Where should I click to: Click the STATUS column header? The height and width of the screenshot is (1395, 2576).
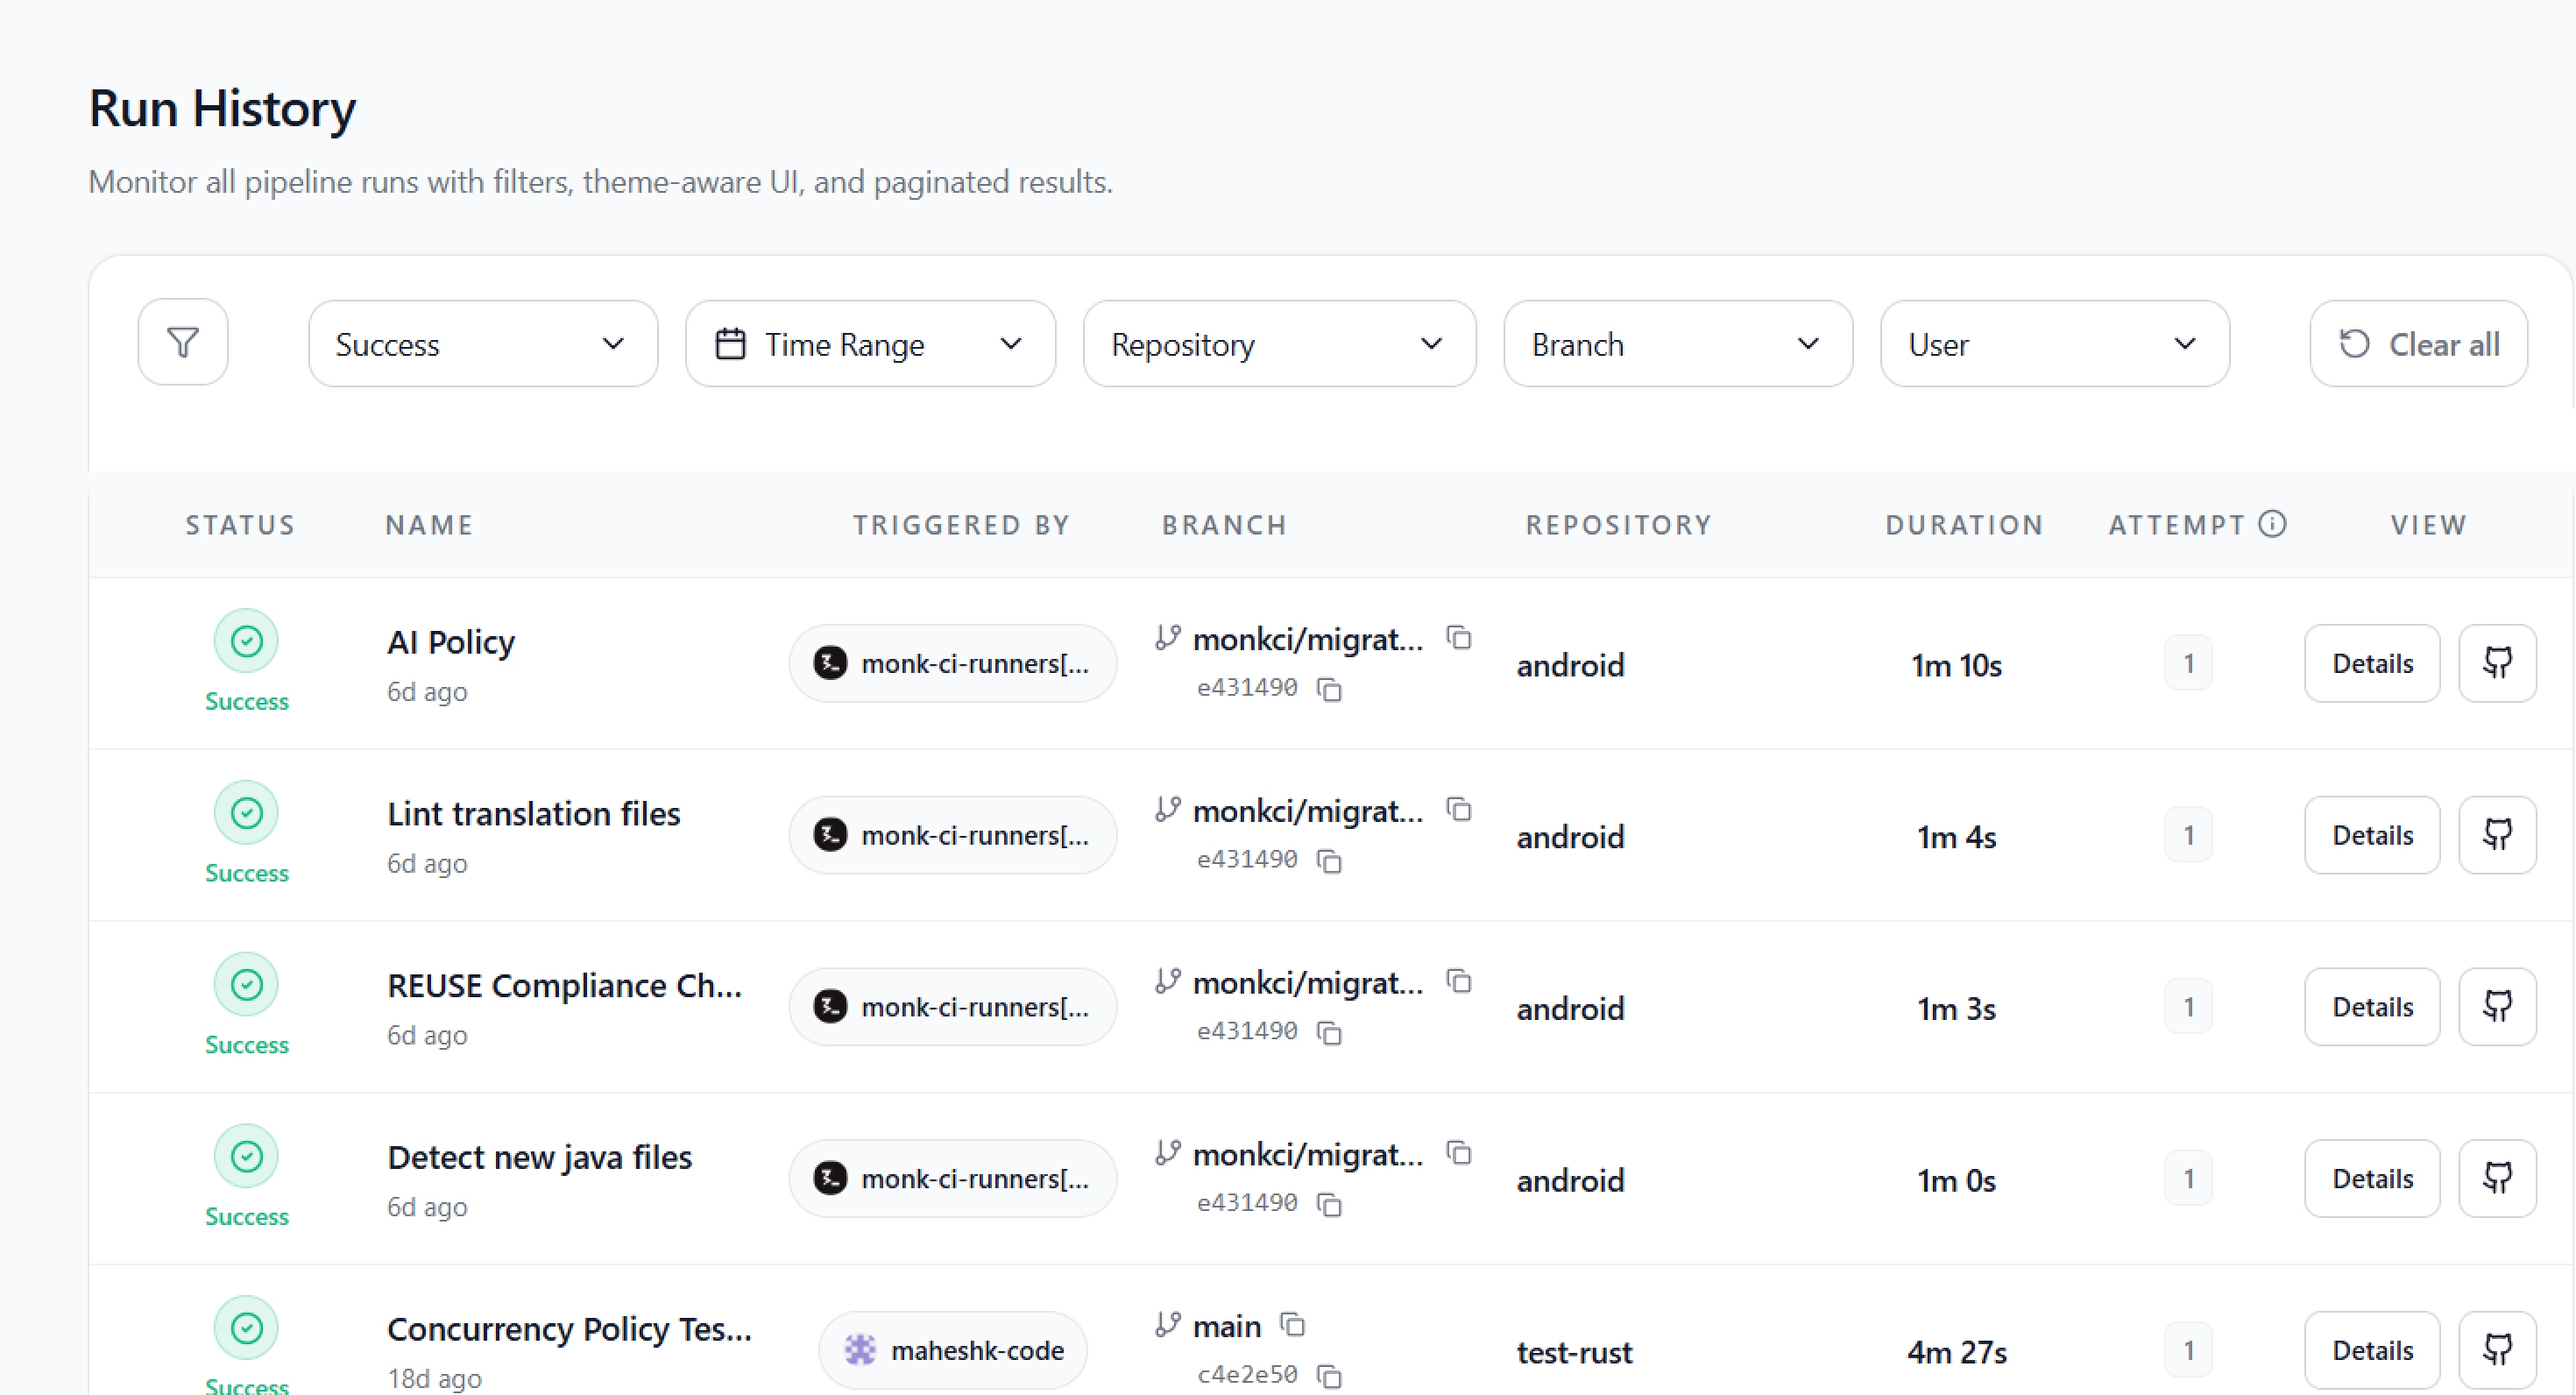[x=240, y=525]
